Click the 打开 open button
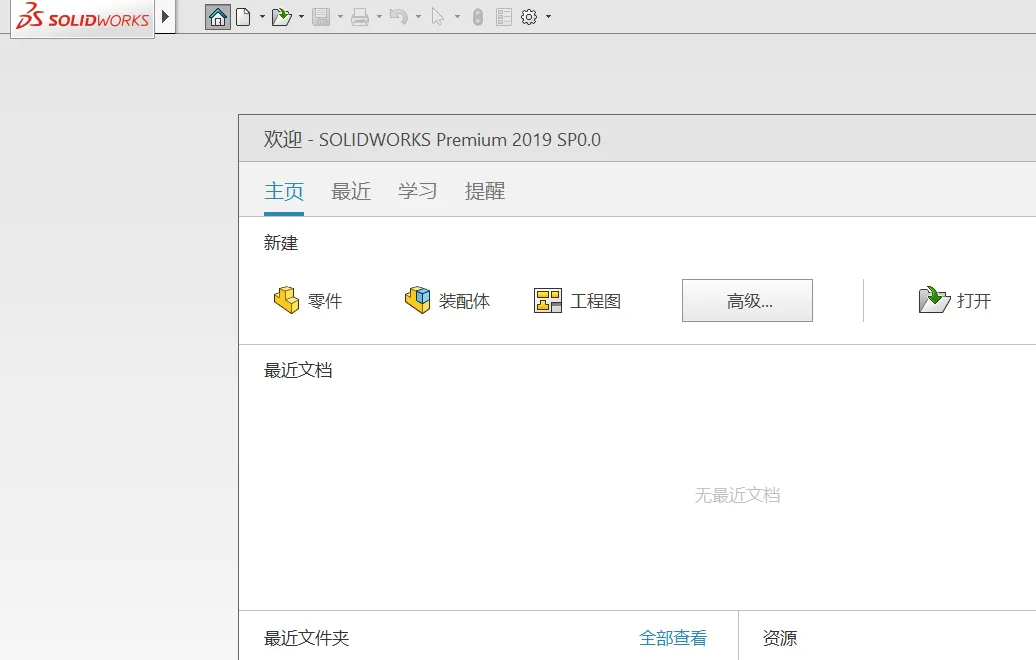Image resolution: width=1036 pixels, height=660 pixels. pyautogui.click(x=955, y=301)
